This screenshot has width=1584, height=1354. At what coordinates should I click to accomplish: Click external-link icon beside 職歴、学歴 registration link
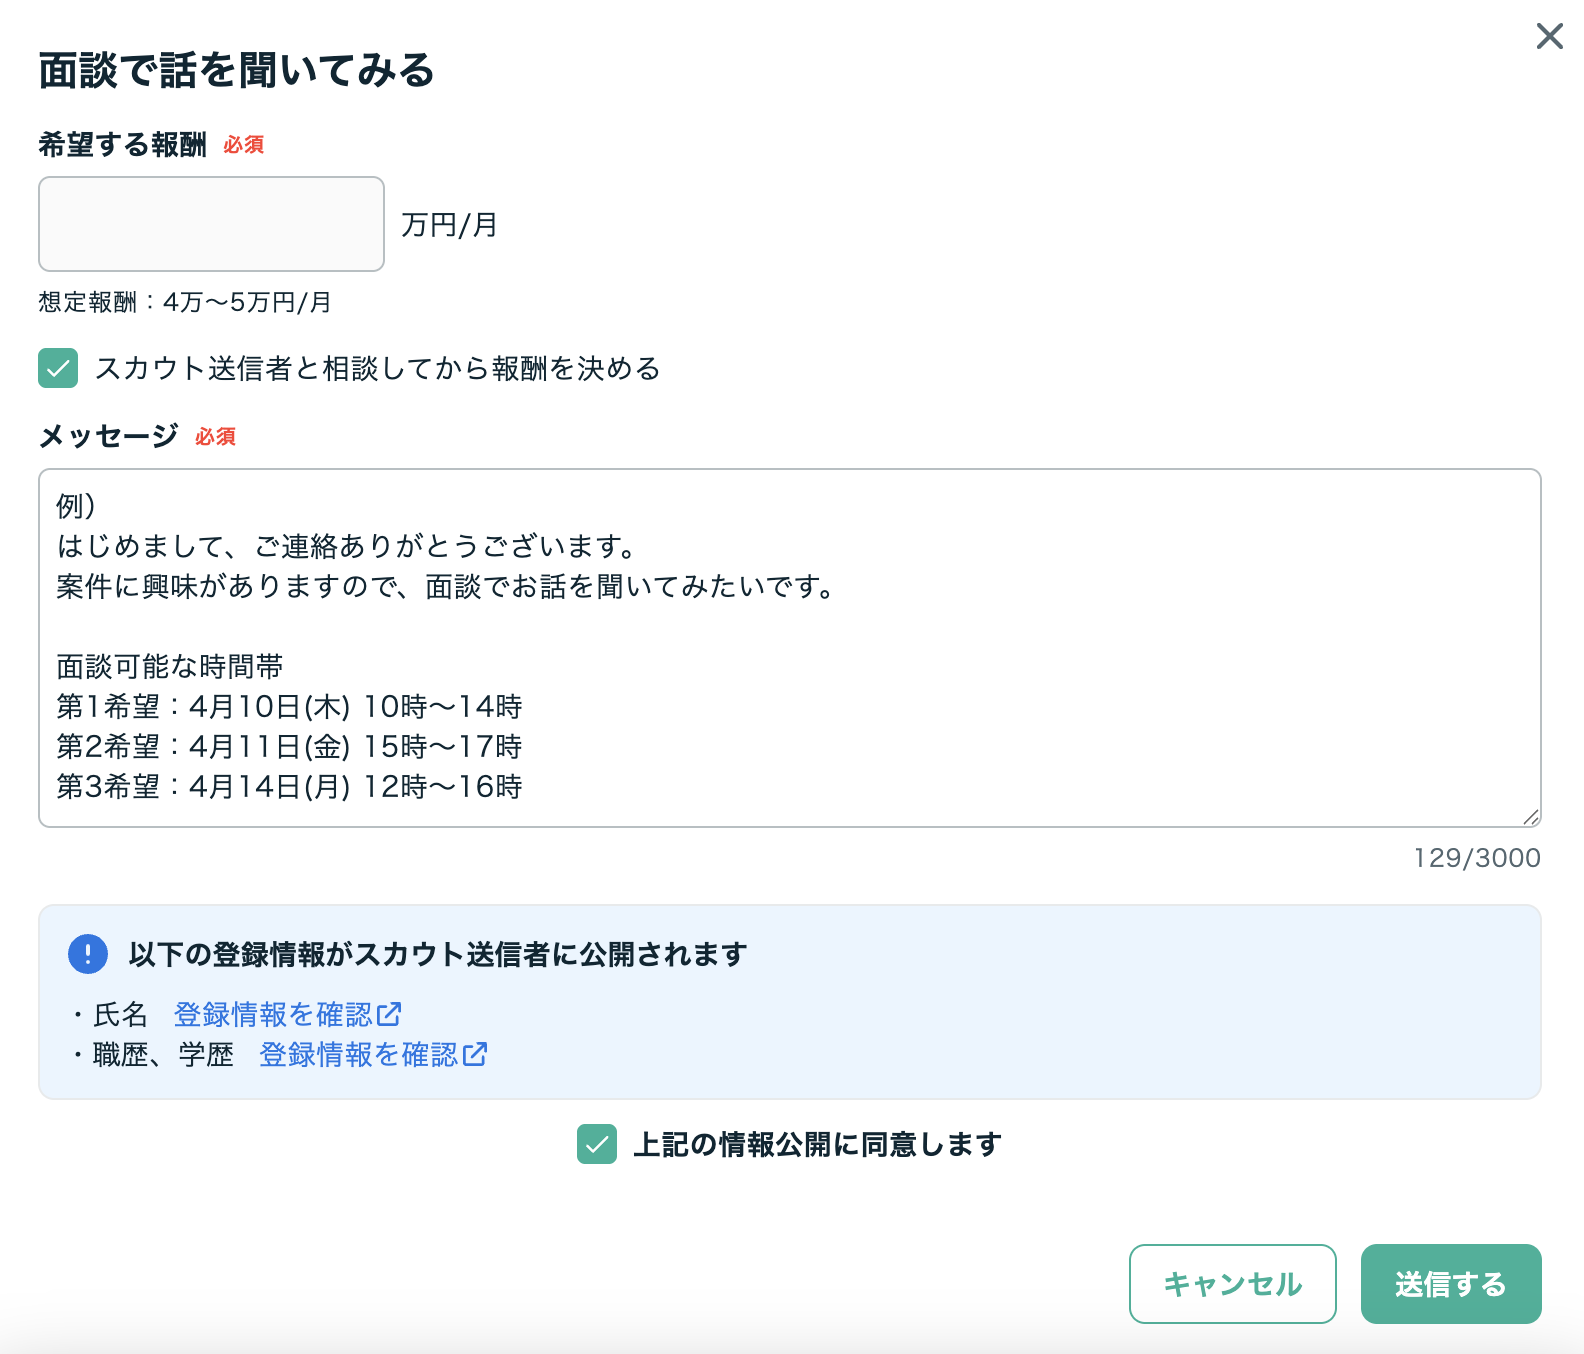pyautogui.click(x=475, y=1054)
